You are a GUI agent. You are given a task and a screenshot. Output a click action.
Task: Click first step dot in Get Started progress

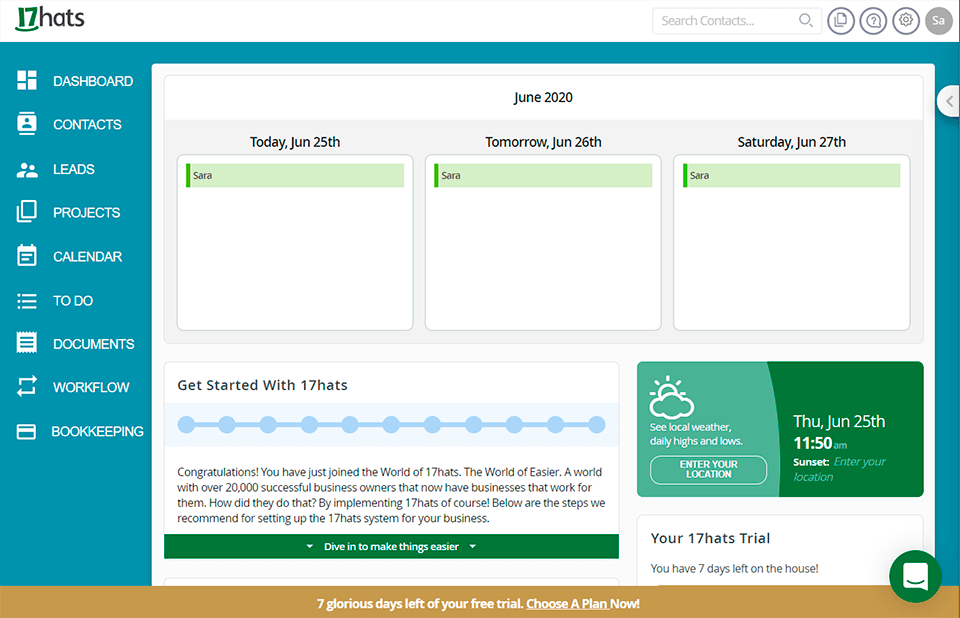pyautogui.click(x=186, y=425)
